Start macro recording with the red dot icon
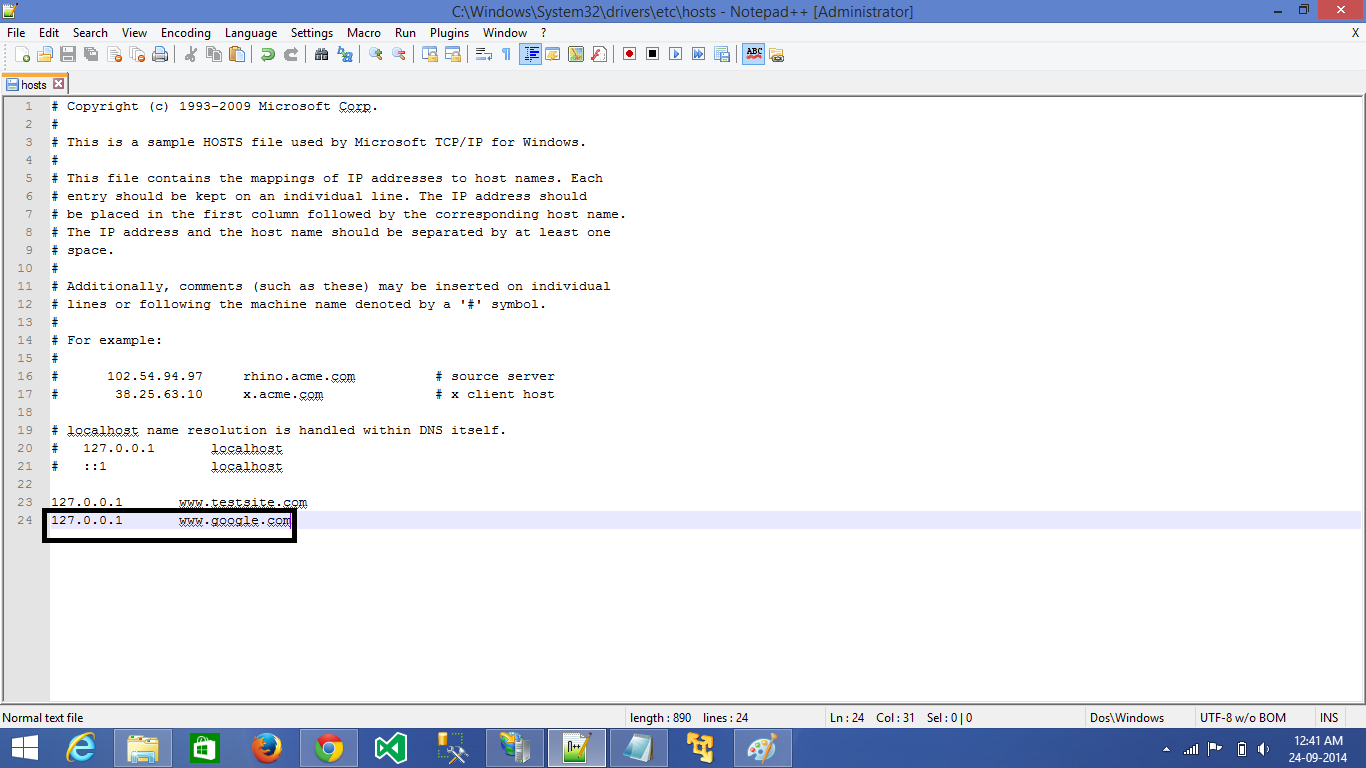1366x768 pixels. click(629, 54)
